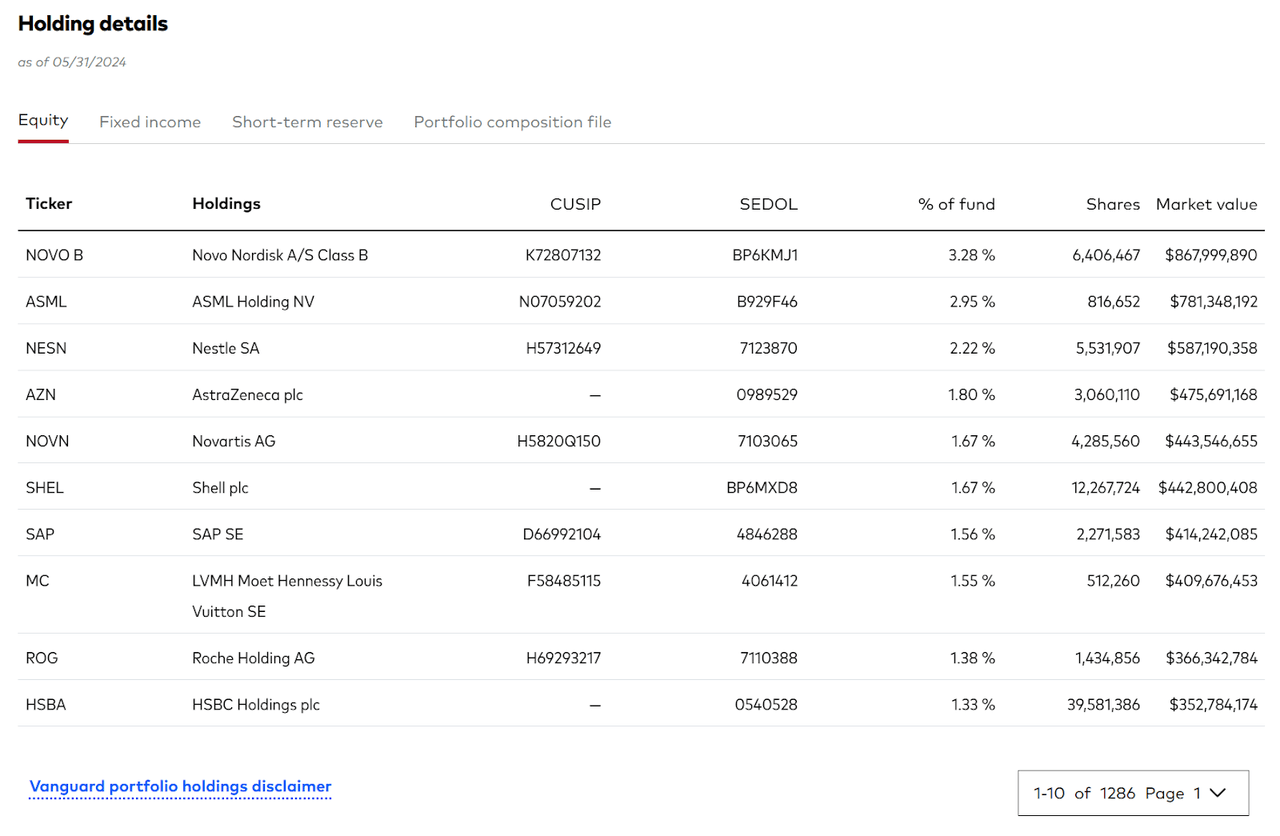Click the Market value column header
This screenshot has width=1280, height=836.
(x=1207, y=204)
